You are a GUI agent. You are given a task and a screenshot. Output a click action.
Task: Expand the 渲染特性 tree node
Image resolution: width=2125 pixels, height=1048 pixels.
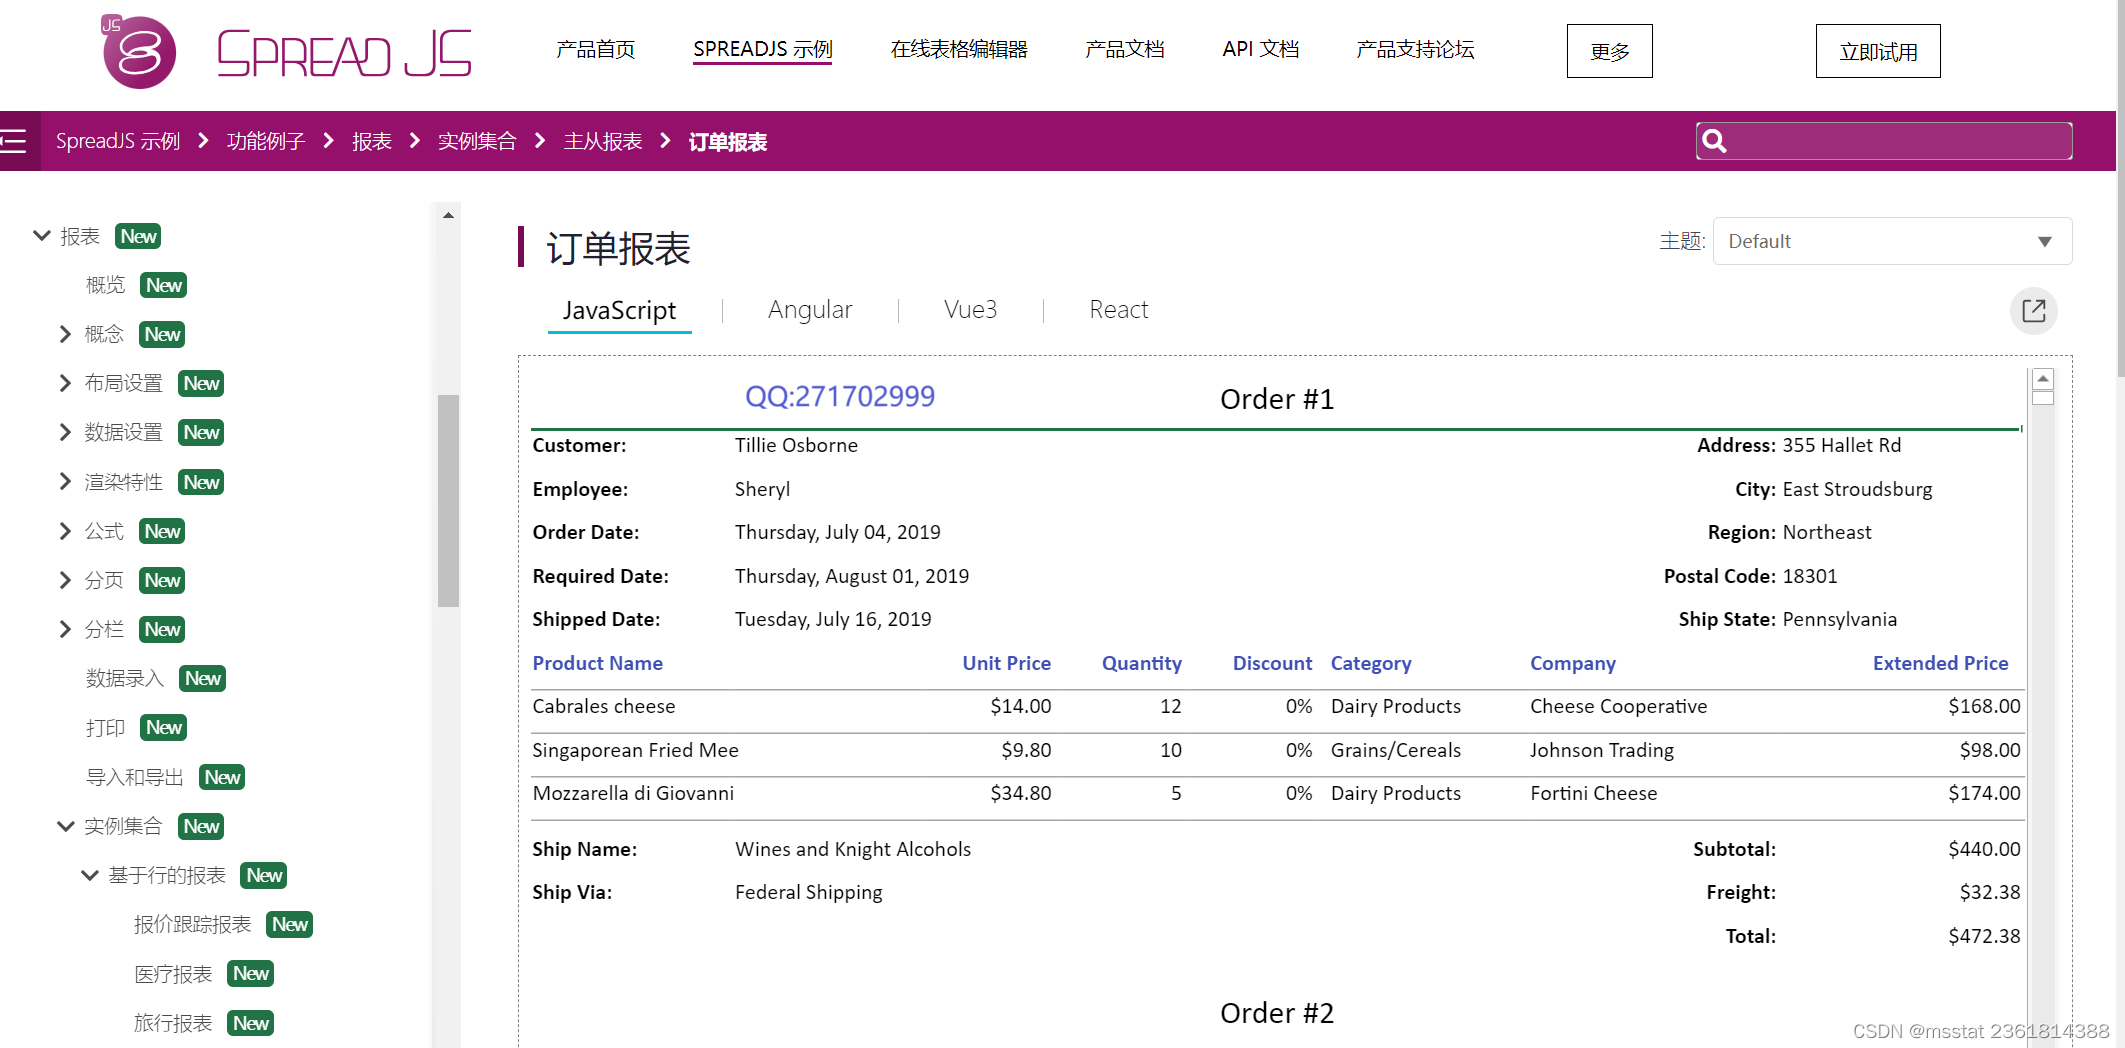tap(65, 482)
